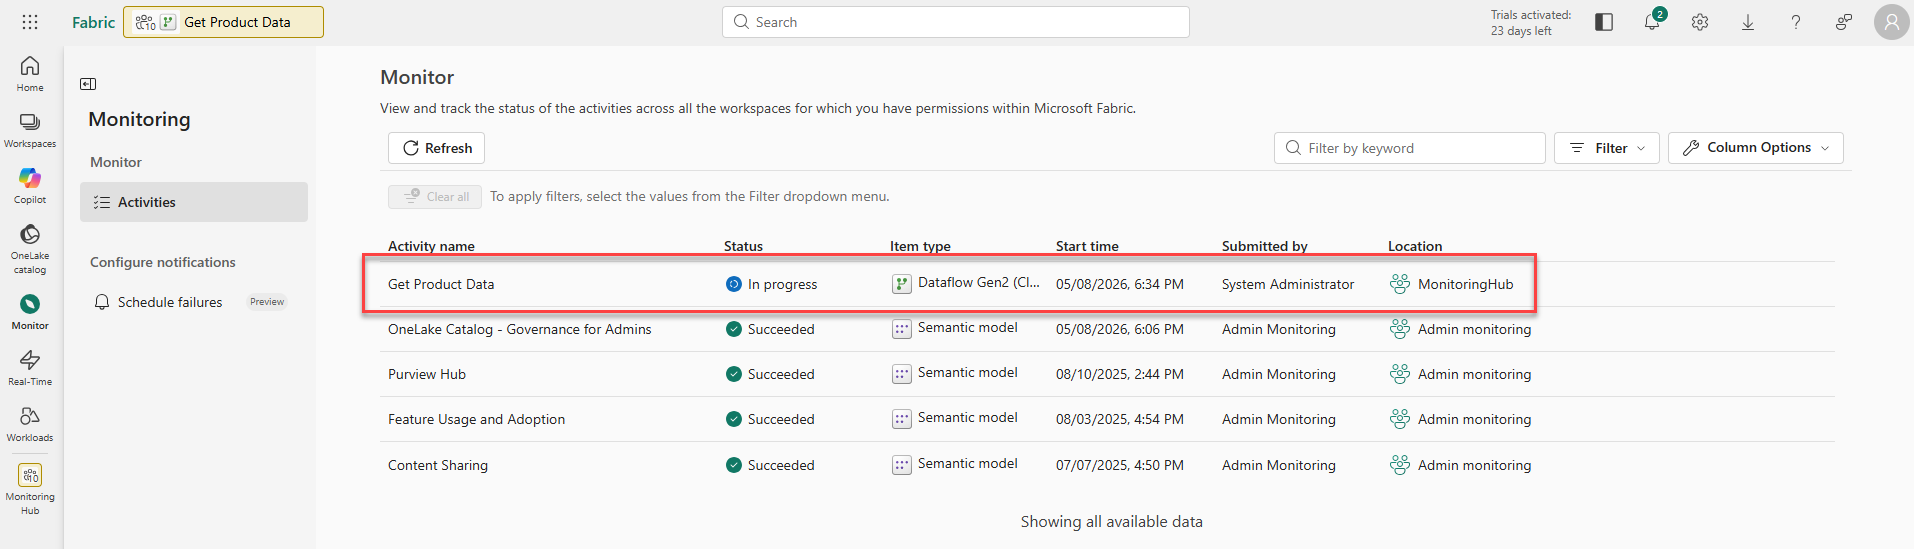Image resolution: width=1914 pixels, height=549 pixels.
Task: Open Feature Usage and Adoption activity
Action: (x=477, y=419)
